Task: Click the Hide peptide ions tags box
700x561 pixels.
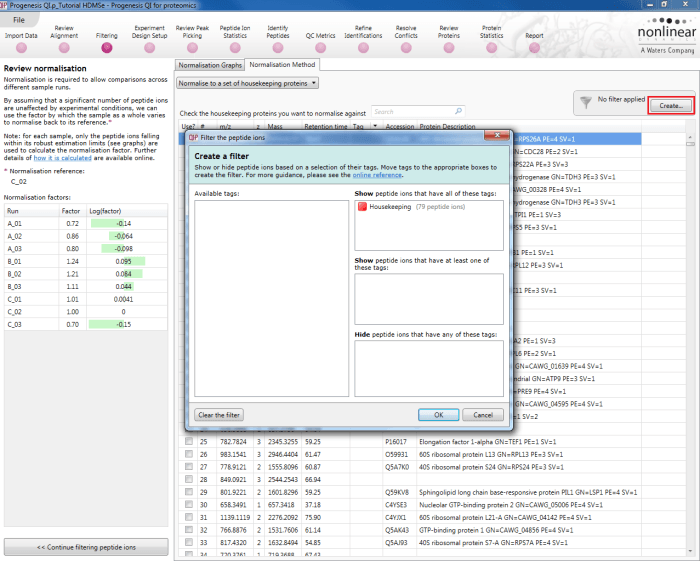Action: coord(429,368)
